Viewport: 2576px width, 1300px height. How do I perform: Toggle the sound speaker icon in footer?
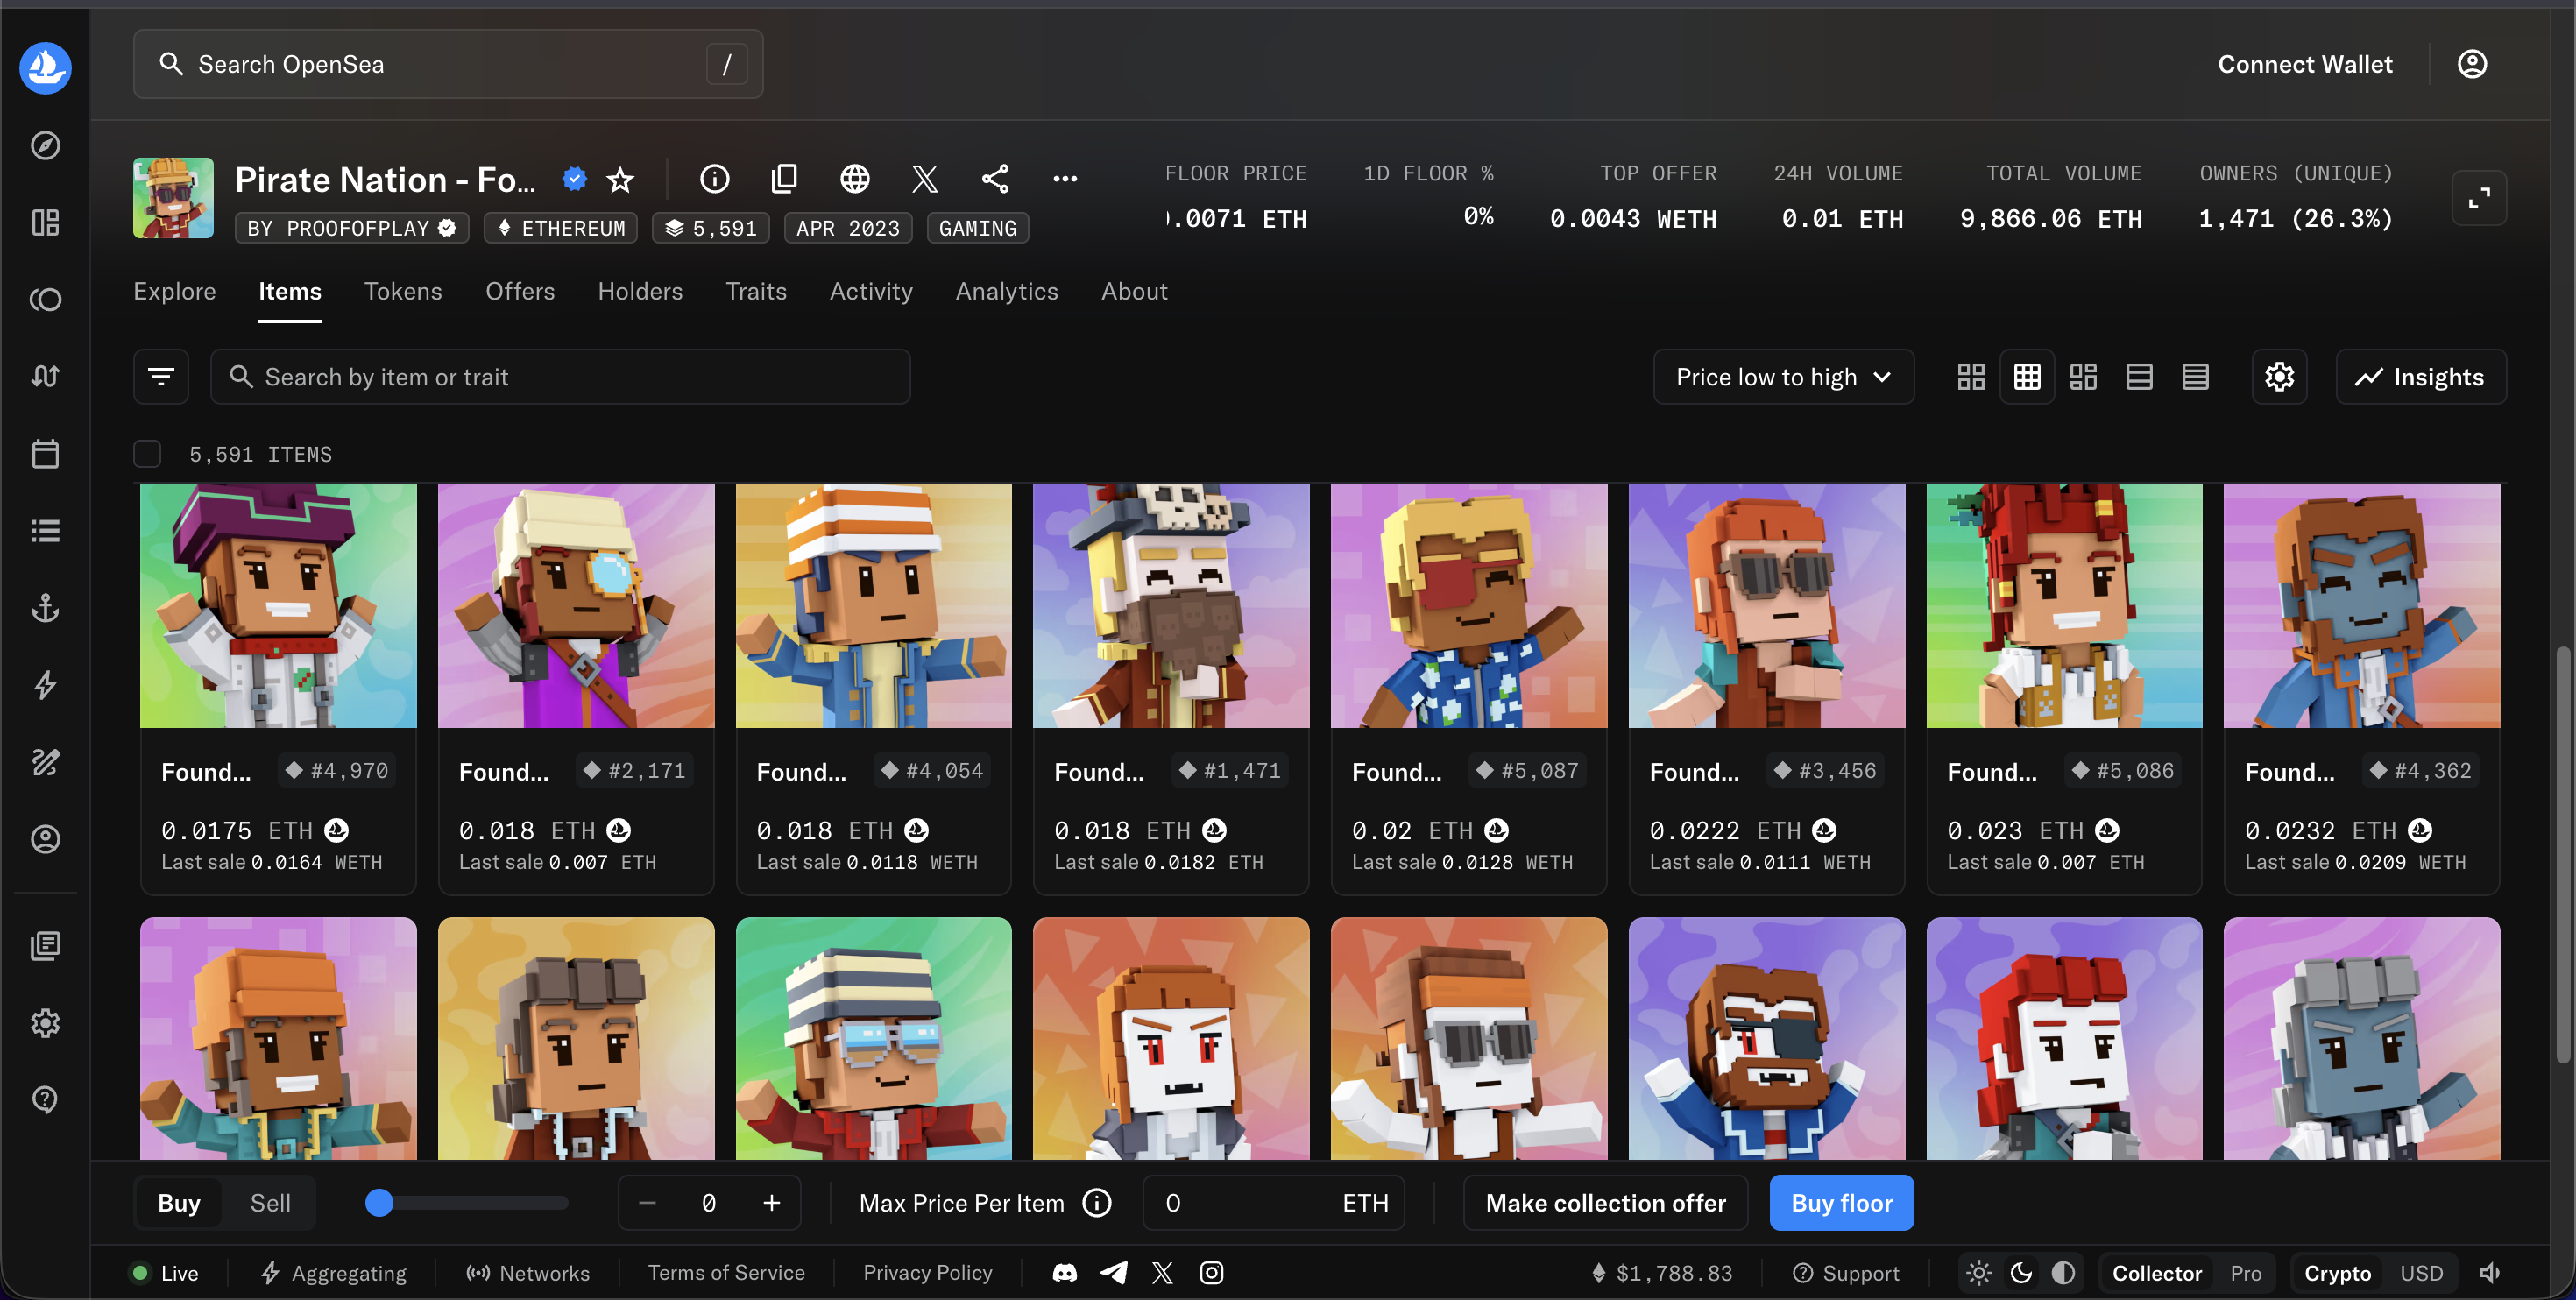point(2489,1273)
